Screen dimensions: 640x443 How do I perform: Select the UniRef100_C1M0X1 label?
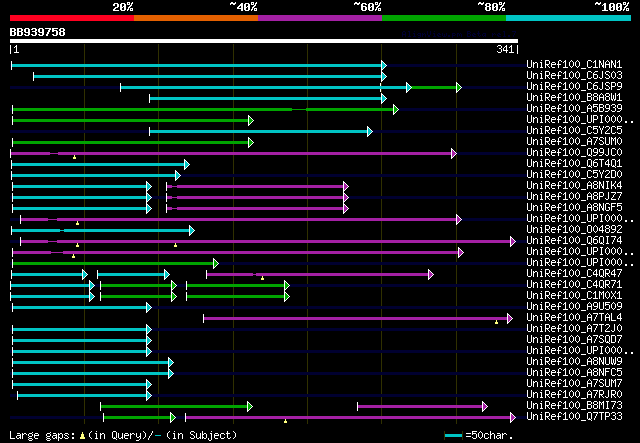click(574, 295)
